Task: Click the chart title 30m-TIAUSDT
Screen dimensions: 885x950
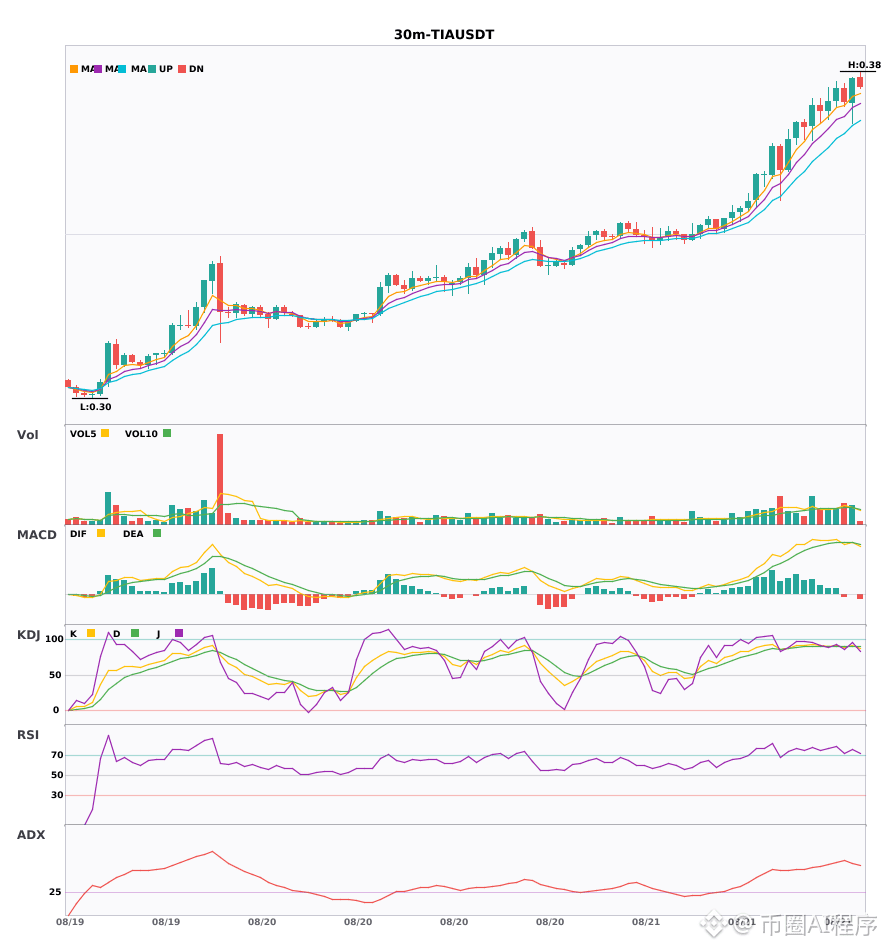Action: point(444,35)
